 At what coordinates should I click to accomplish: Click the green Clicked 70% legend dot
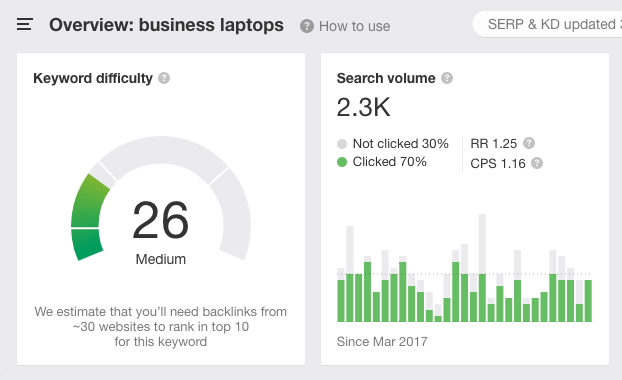click(x=342, y=162)
